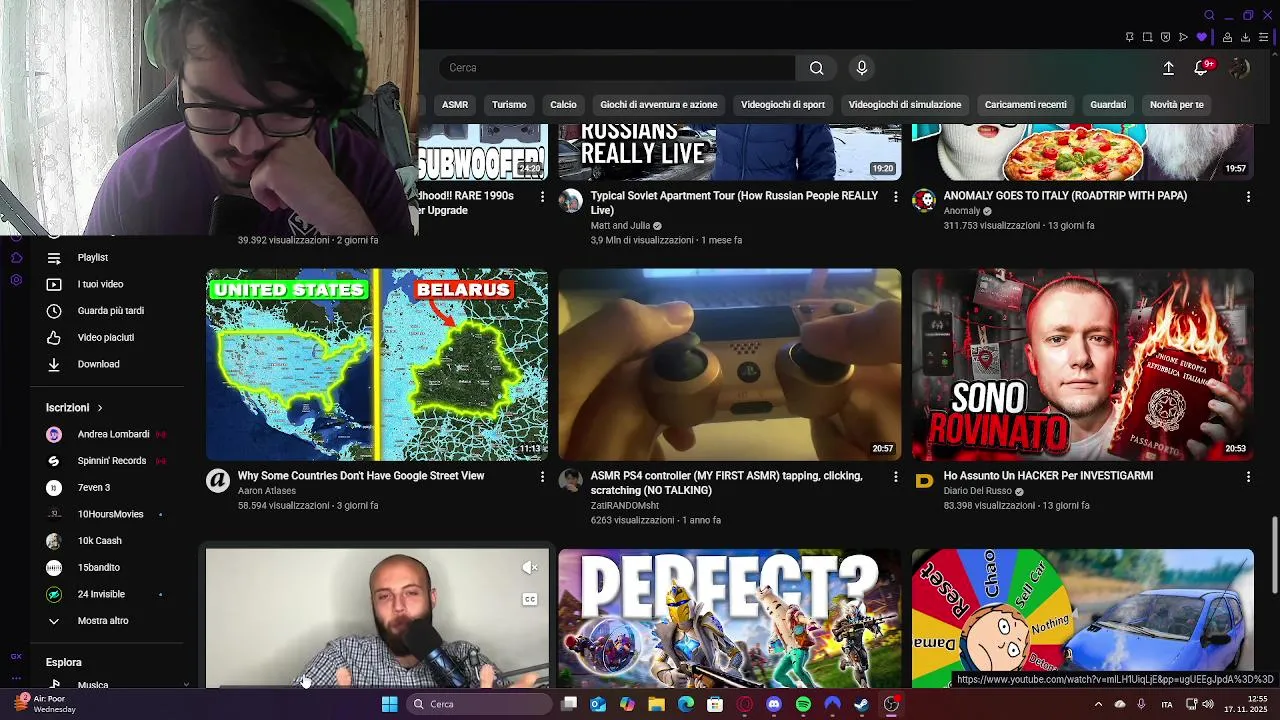
Task: Click the browser pinboard pin icon
Action: click(x=1129, y=37)
